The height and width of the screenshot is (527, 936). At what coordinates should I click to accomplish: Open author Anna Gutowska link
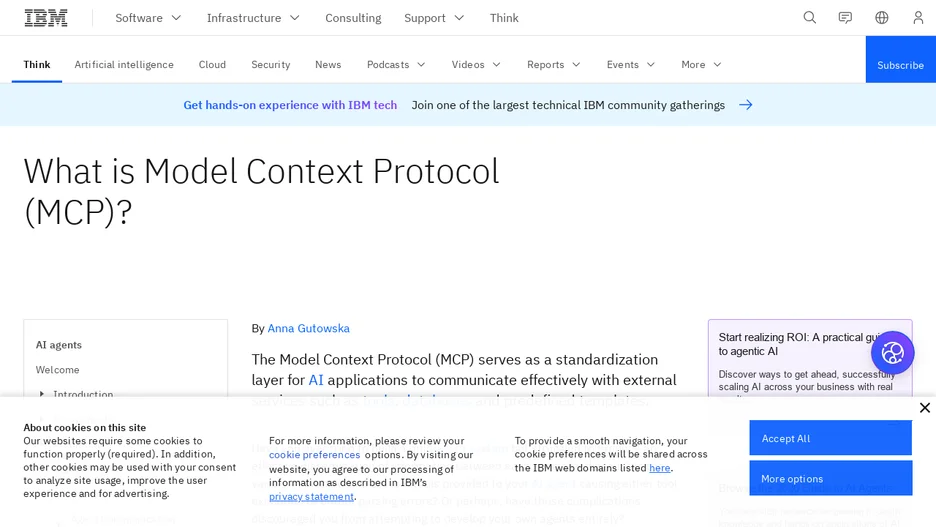click(309, 328)
